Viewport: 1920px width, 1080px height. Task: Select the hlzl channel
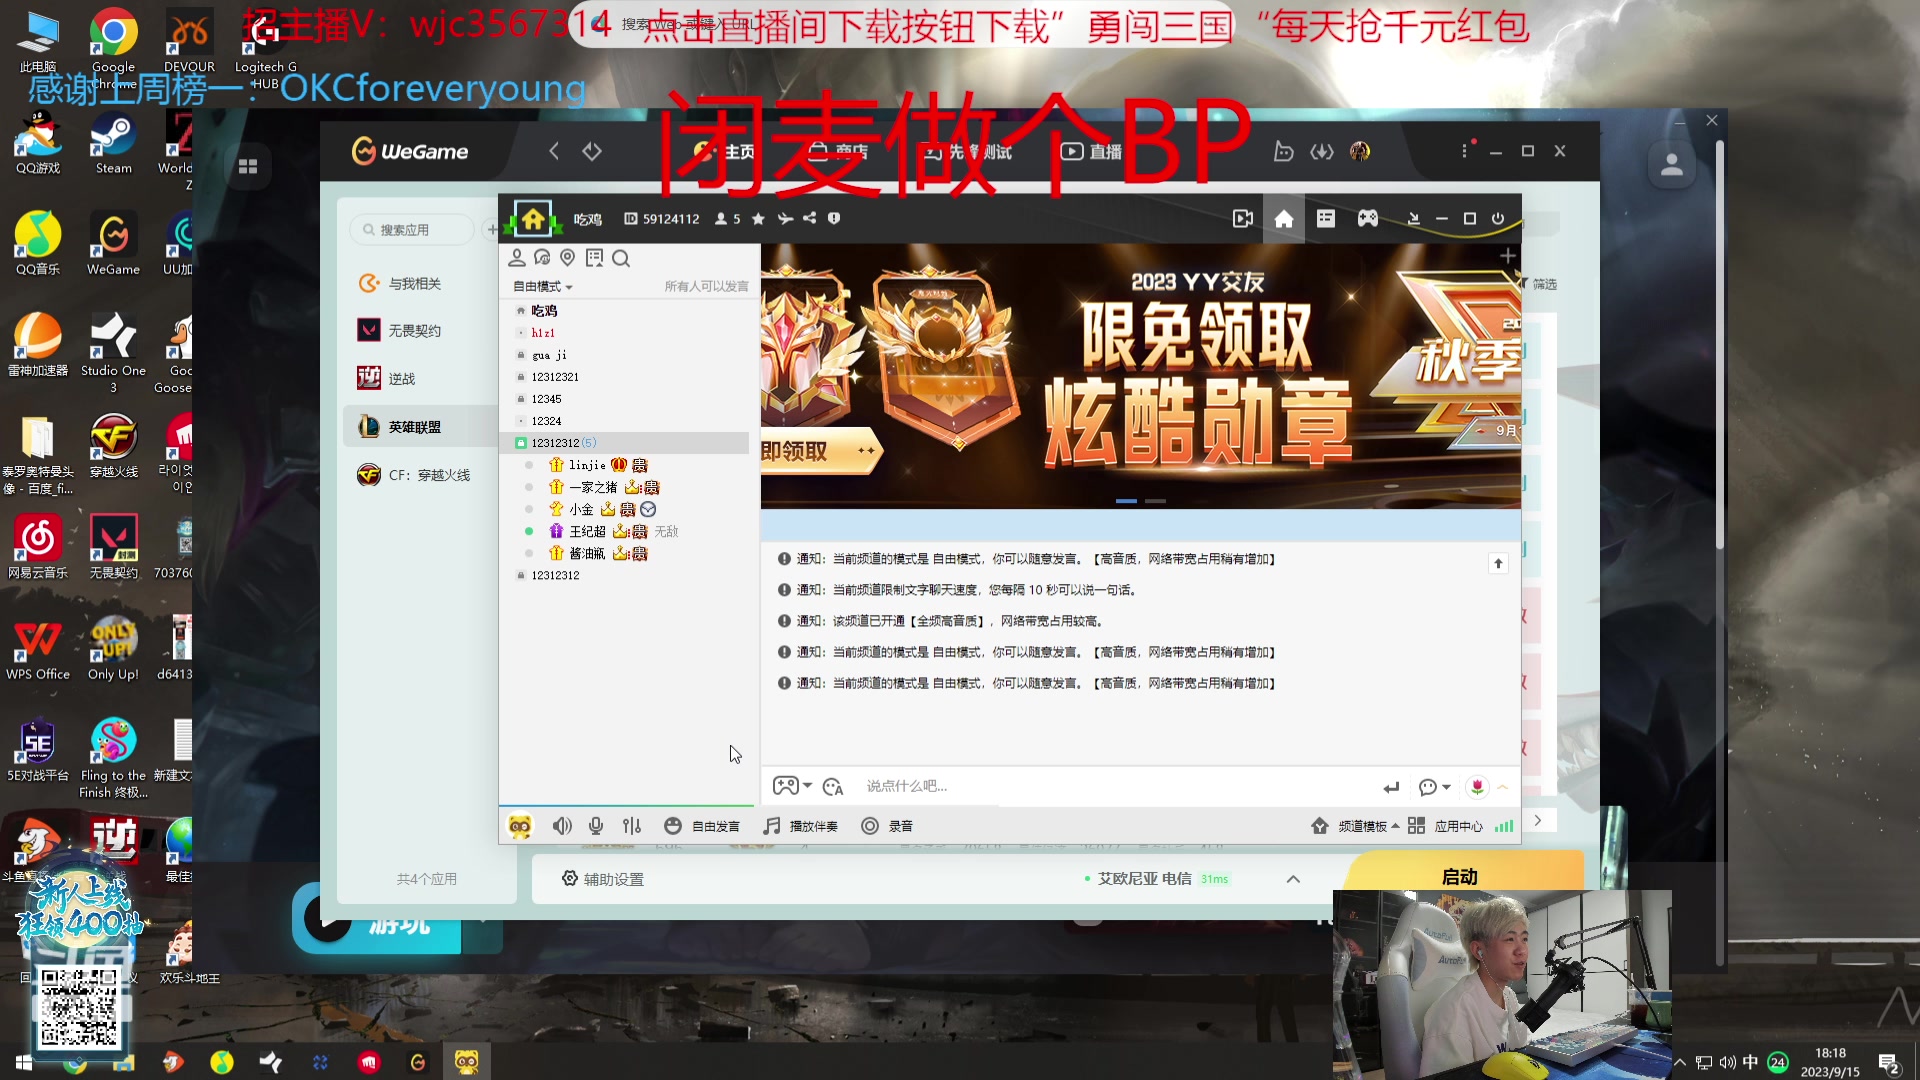click(x=543, y=333)
